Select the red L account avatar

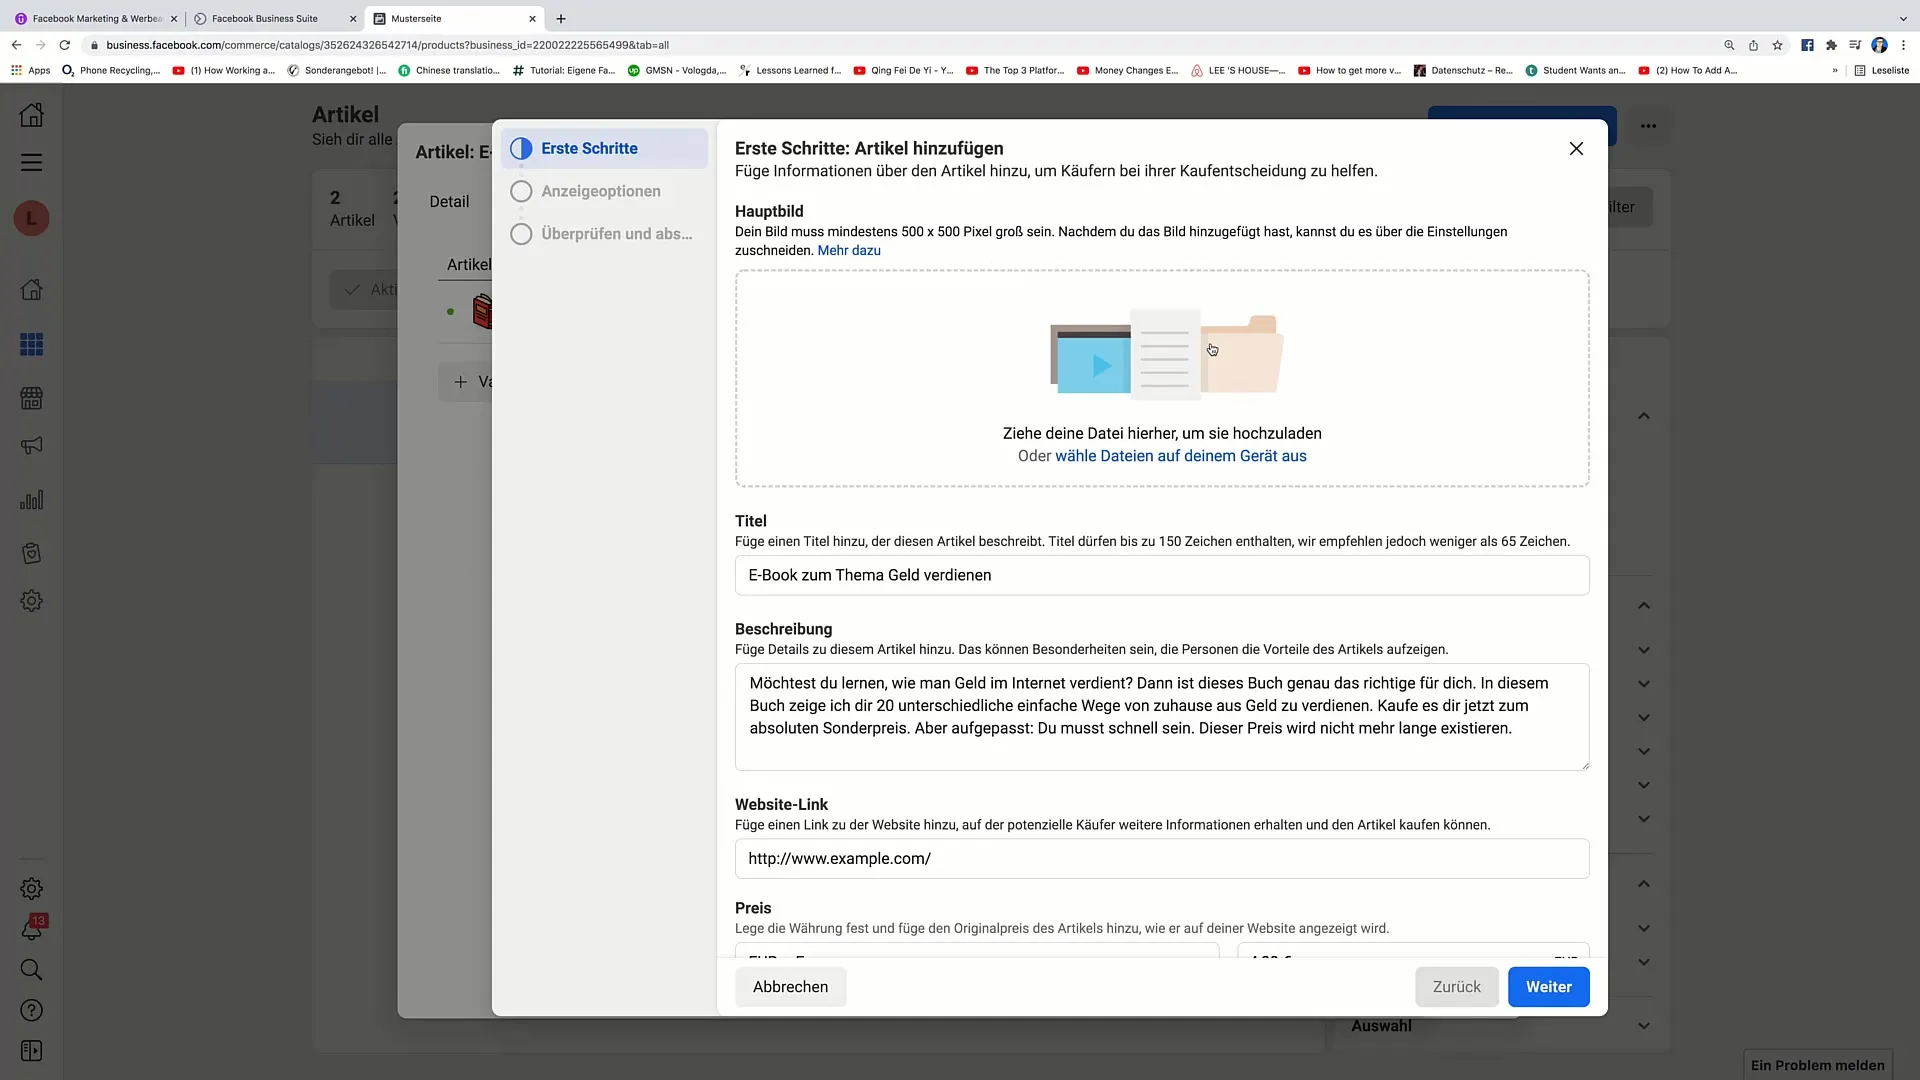[x=31, y=218]
